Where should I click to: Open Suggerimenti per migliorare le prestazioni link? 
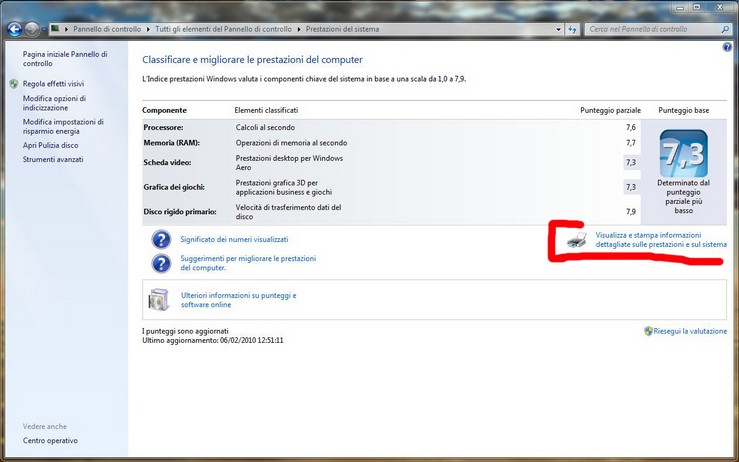(248, 263)
